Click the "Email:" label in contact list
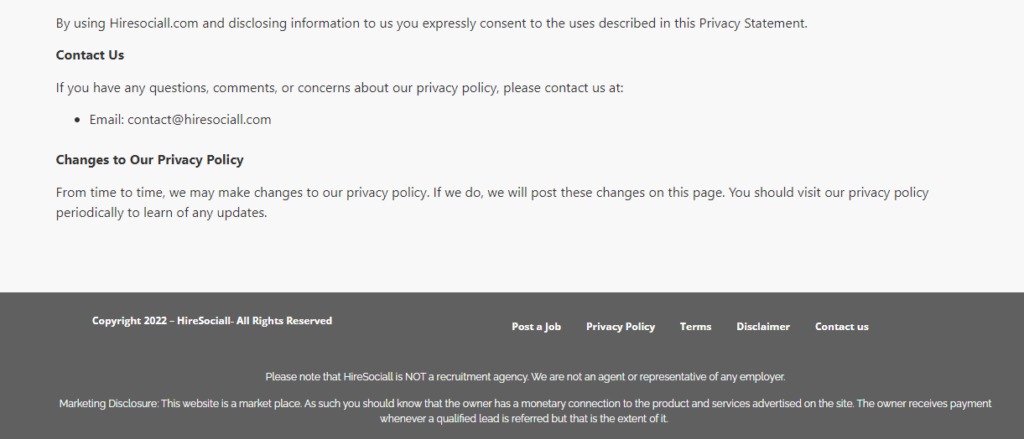1024x439 pixels. tap(106, 119)
